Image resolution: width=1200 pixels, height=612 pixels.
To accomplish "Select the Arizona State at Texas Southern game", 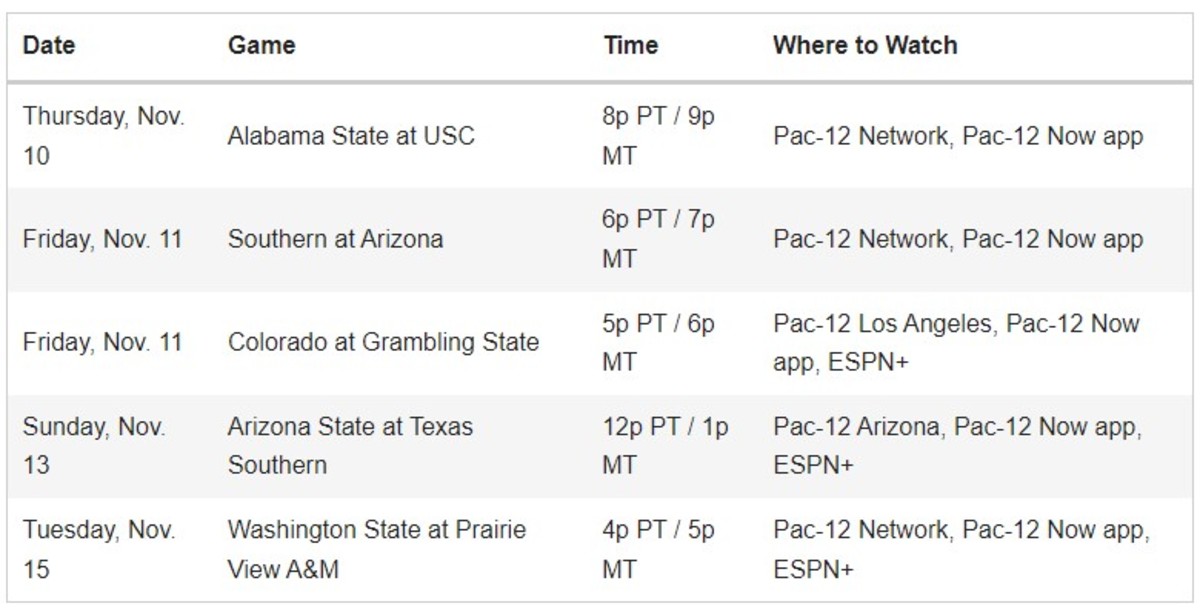I will [351, 445].
